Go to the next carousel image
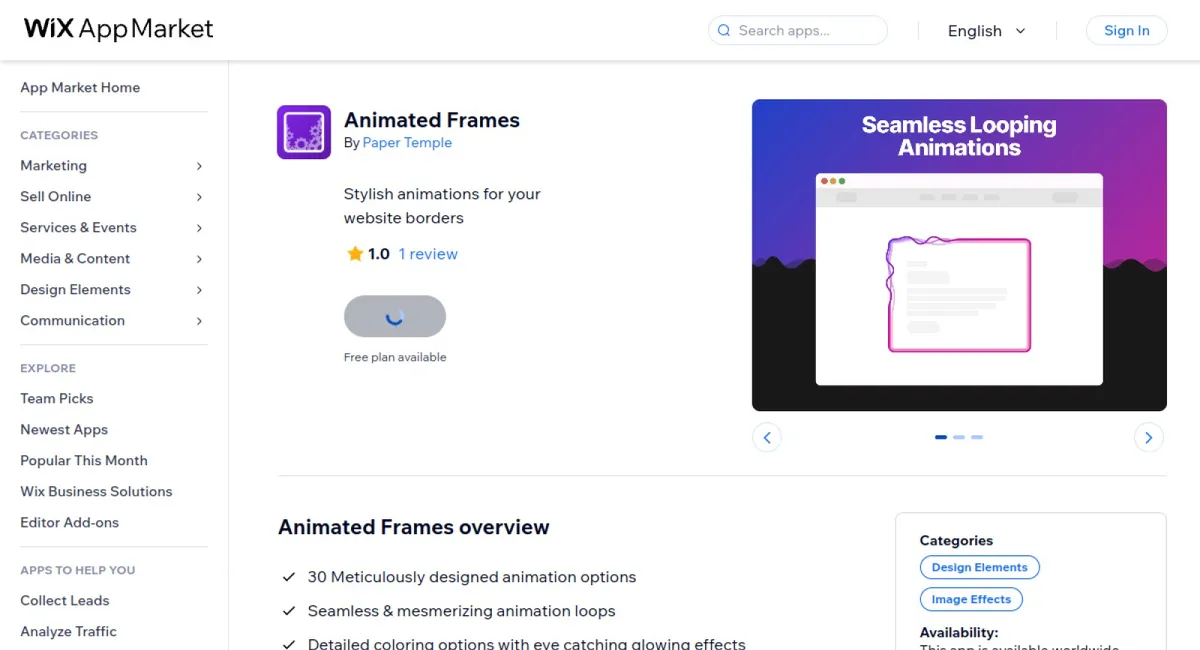This screenshot has width=1200, height=650. click(x=1149, y=437)
